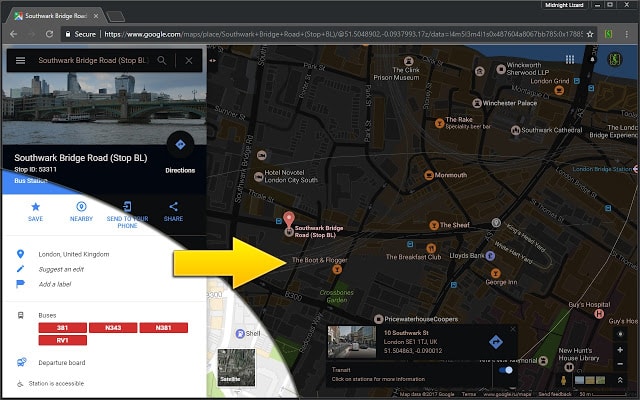640x400 pixels.
Task: Select the Southwark Bridge Road browser tab
Action: click(56, 16)
